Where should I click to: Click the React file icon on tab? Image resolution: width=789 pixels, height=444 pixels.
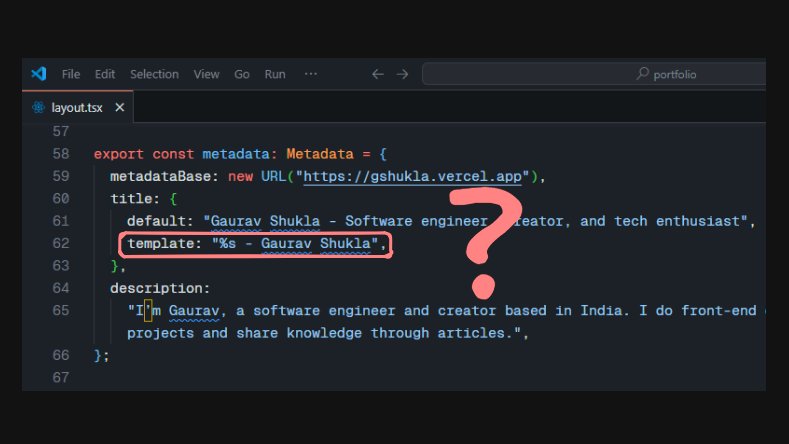[38, 107]
